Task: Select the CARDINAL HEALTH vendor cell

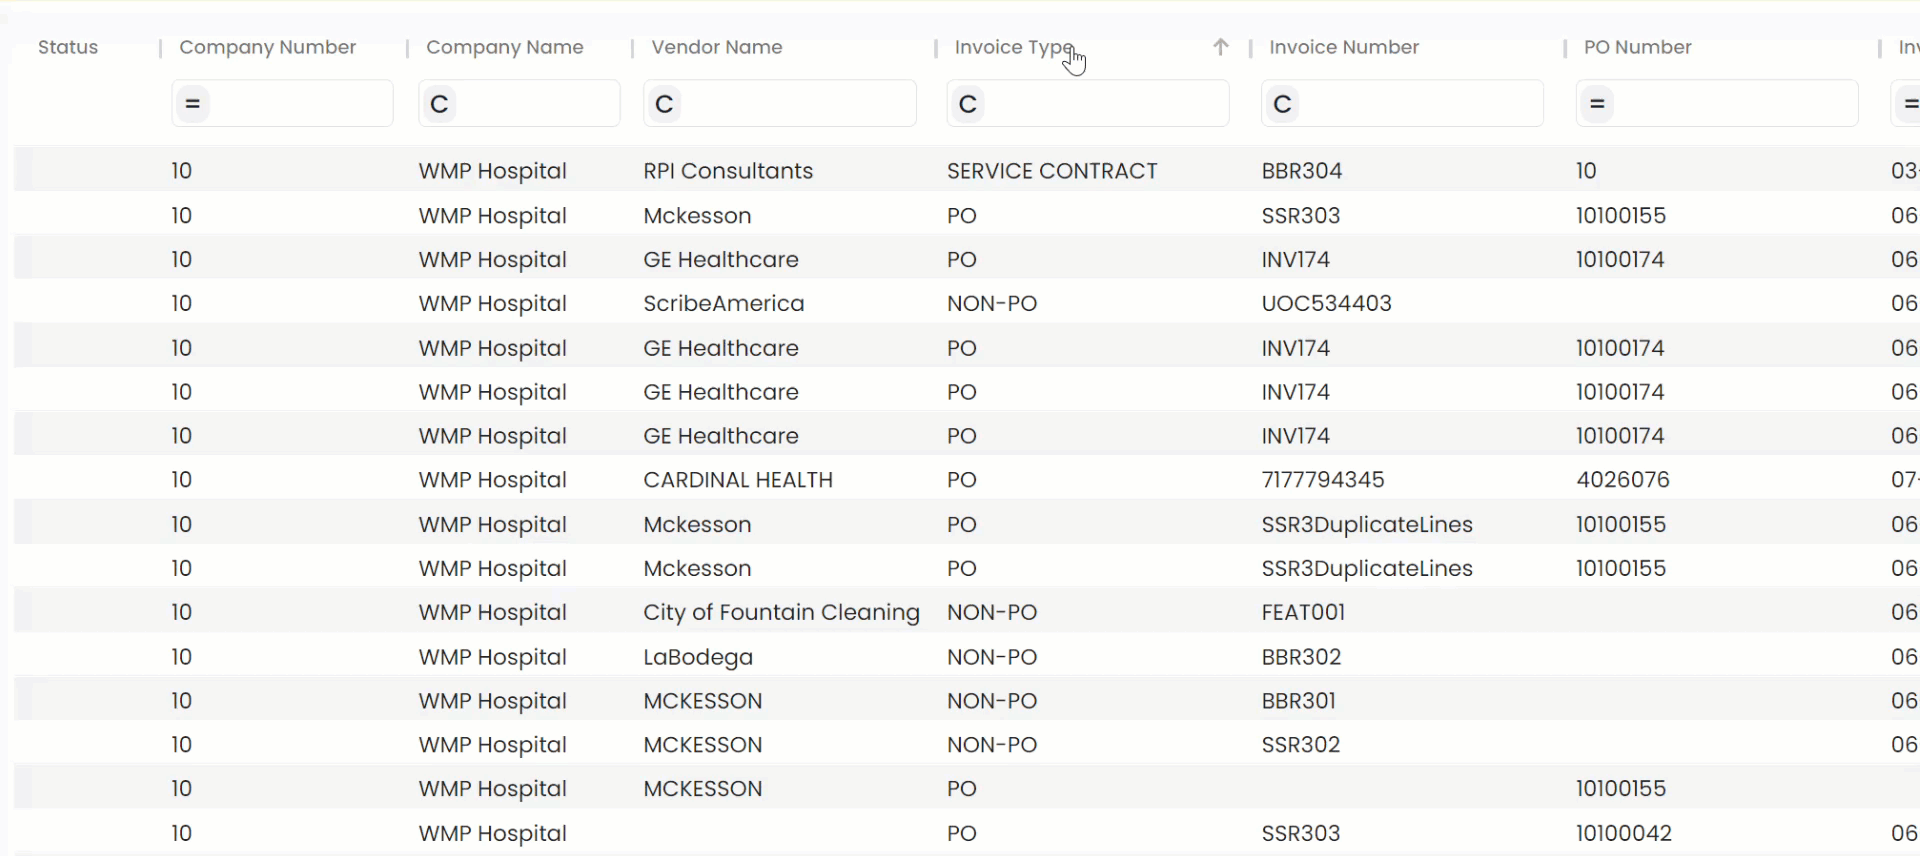Action: (738, 480)
